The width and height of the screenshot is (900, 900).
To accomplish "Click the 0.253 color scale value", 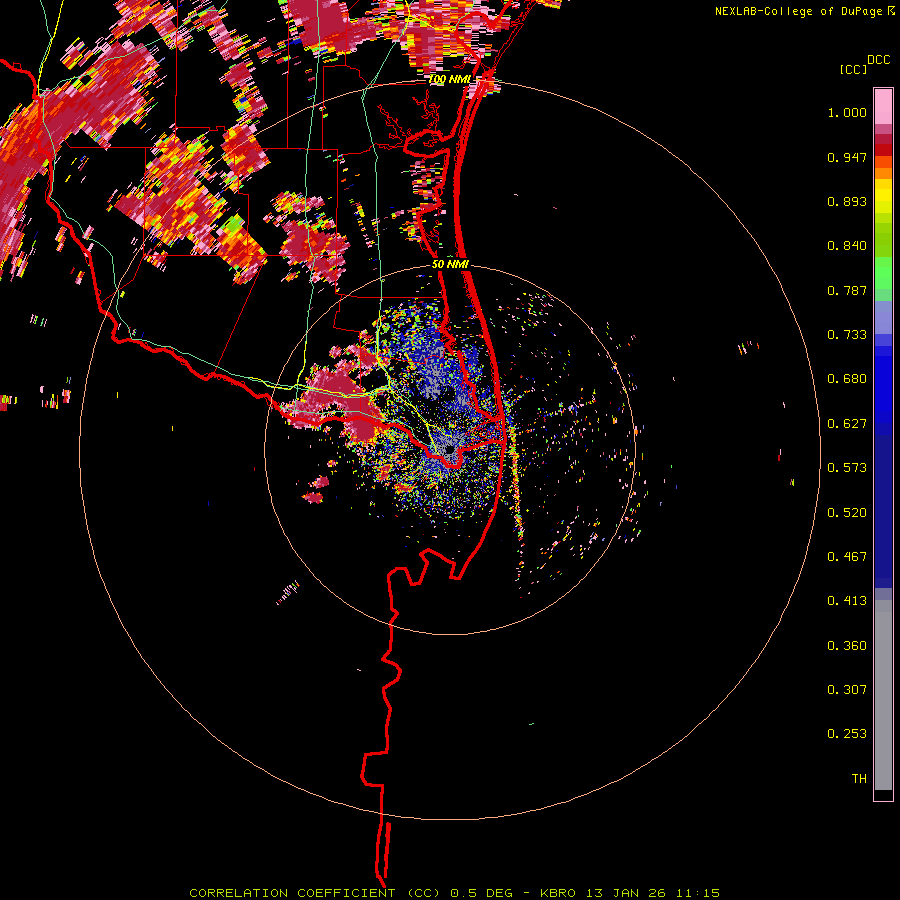I will tap(847, 734).
